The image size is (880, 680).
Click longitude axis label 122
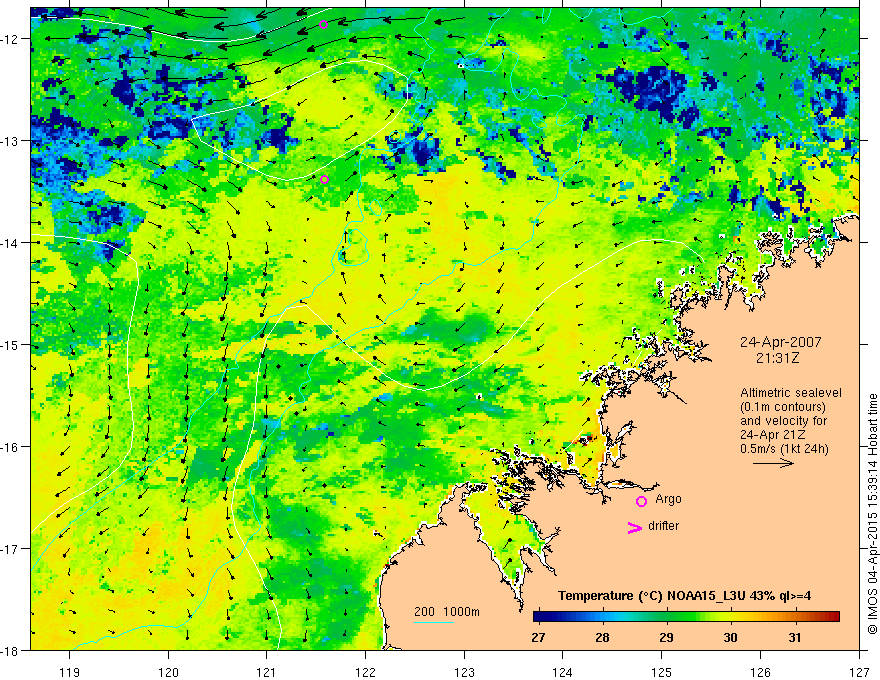point(365,672)
